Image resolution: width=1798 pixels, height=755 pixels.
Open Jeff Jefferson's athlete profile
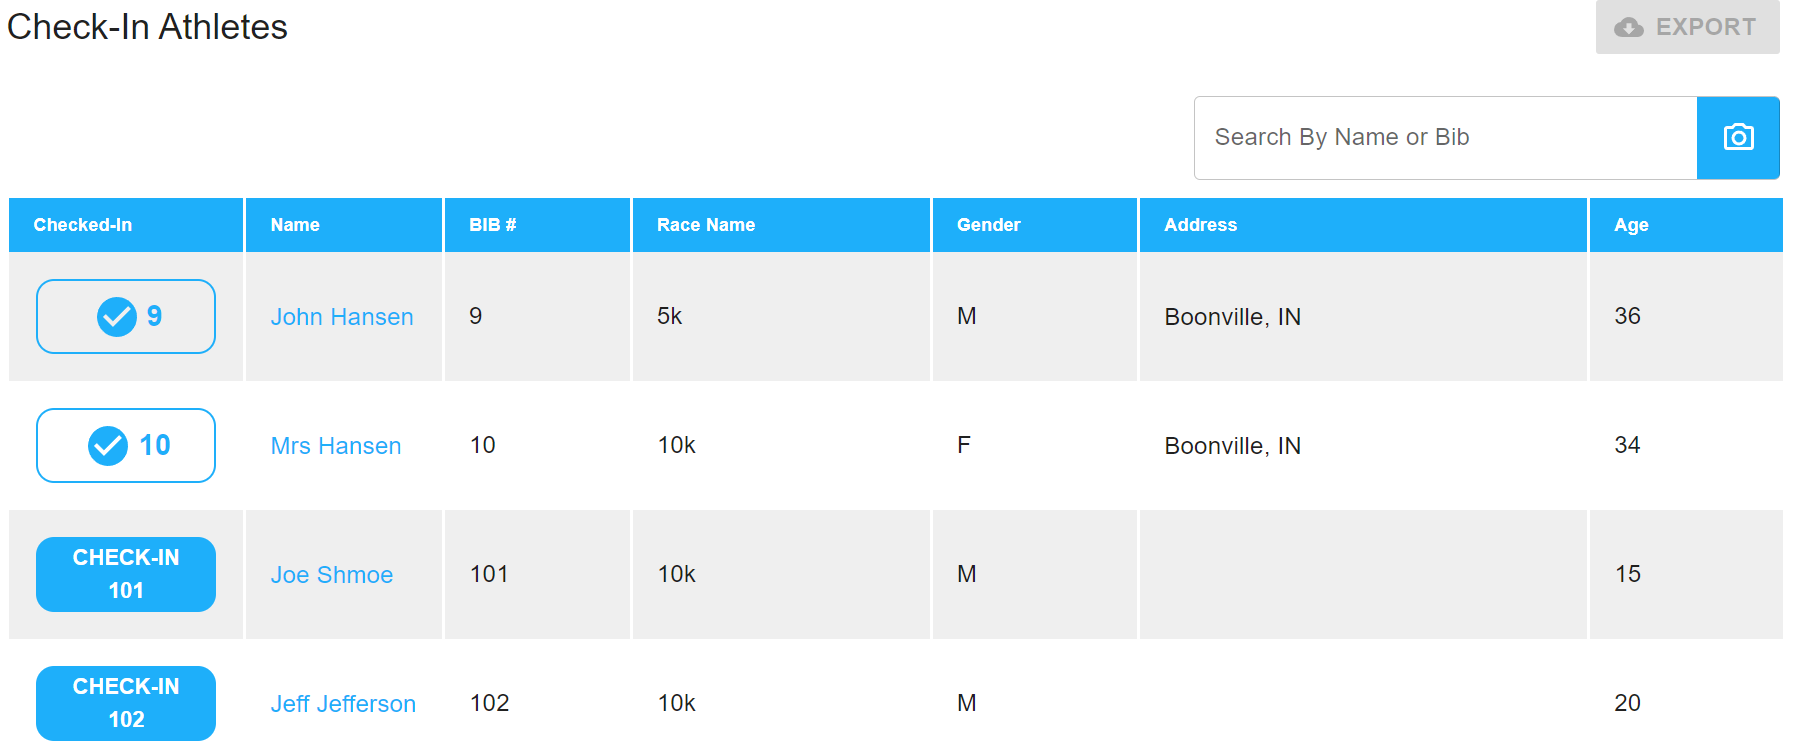[342, 704]
